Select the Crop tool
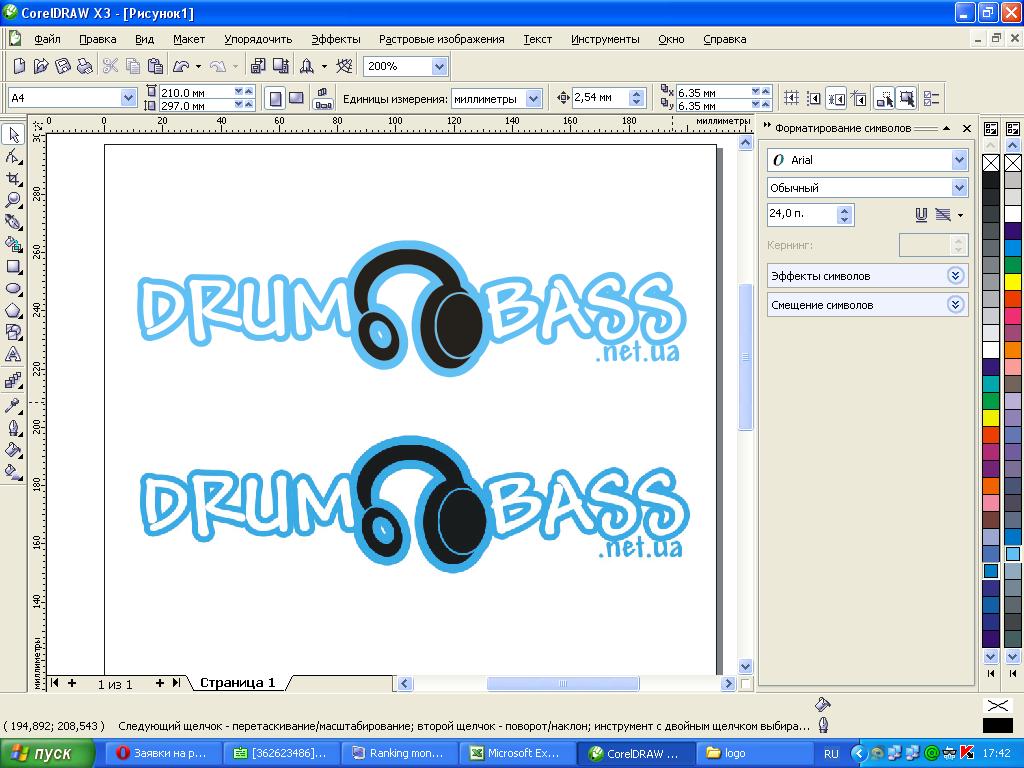The height and width of the screenshot is (768, 1024). coord(13,179)
